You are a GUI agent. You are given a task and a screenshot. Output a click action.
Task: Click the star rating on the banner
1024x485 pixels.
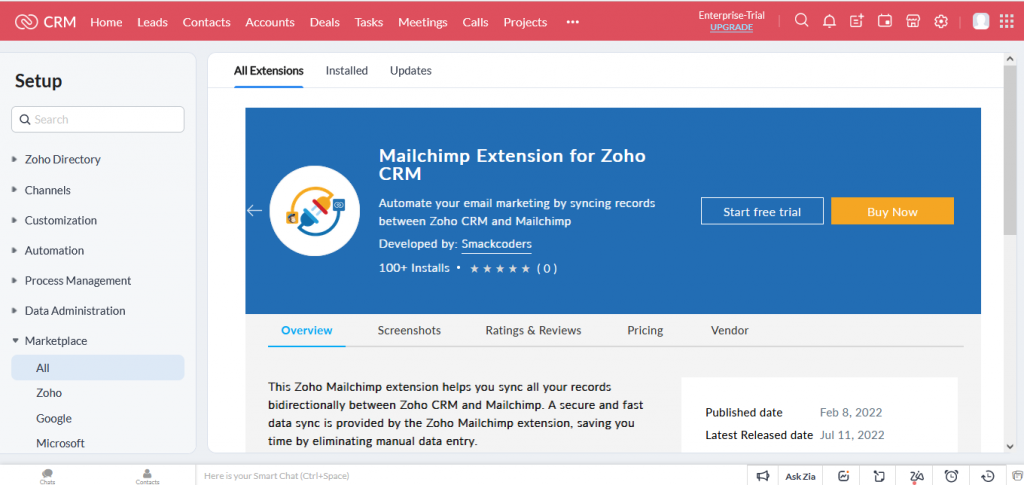point(500,268)
